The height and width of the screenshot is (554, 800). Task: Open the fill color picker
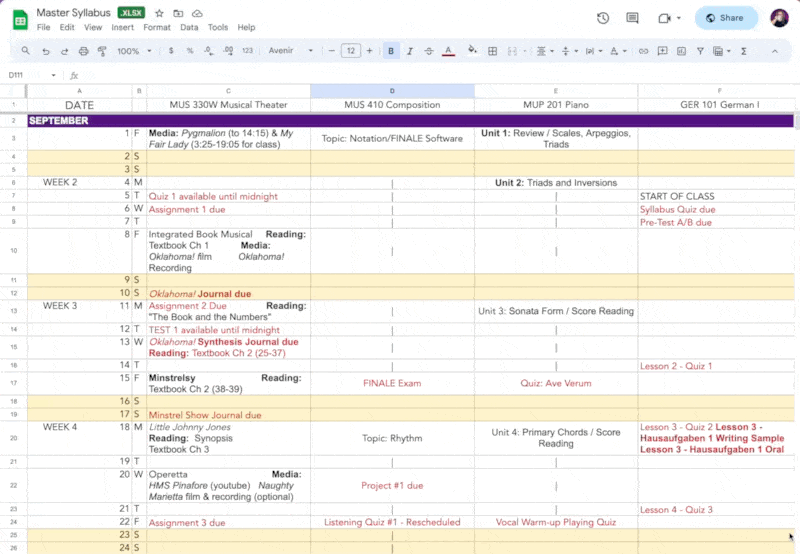(472, 50)
